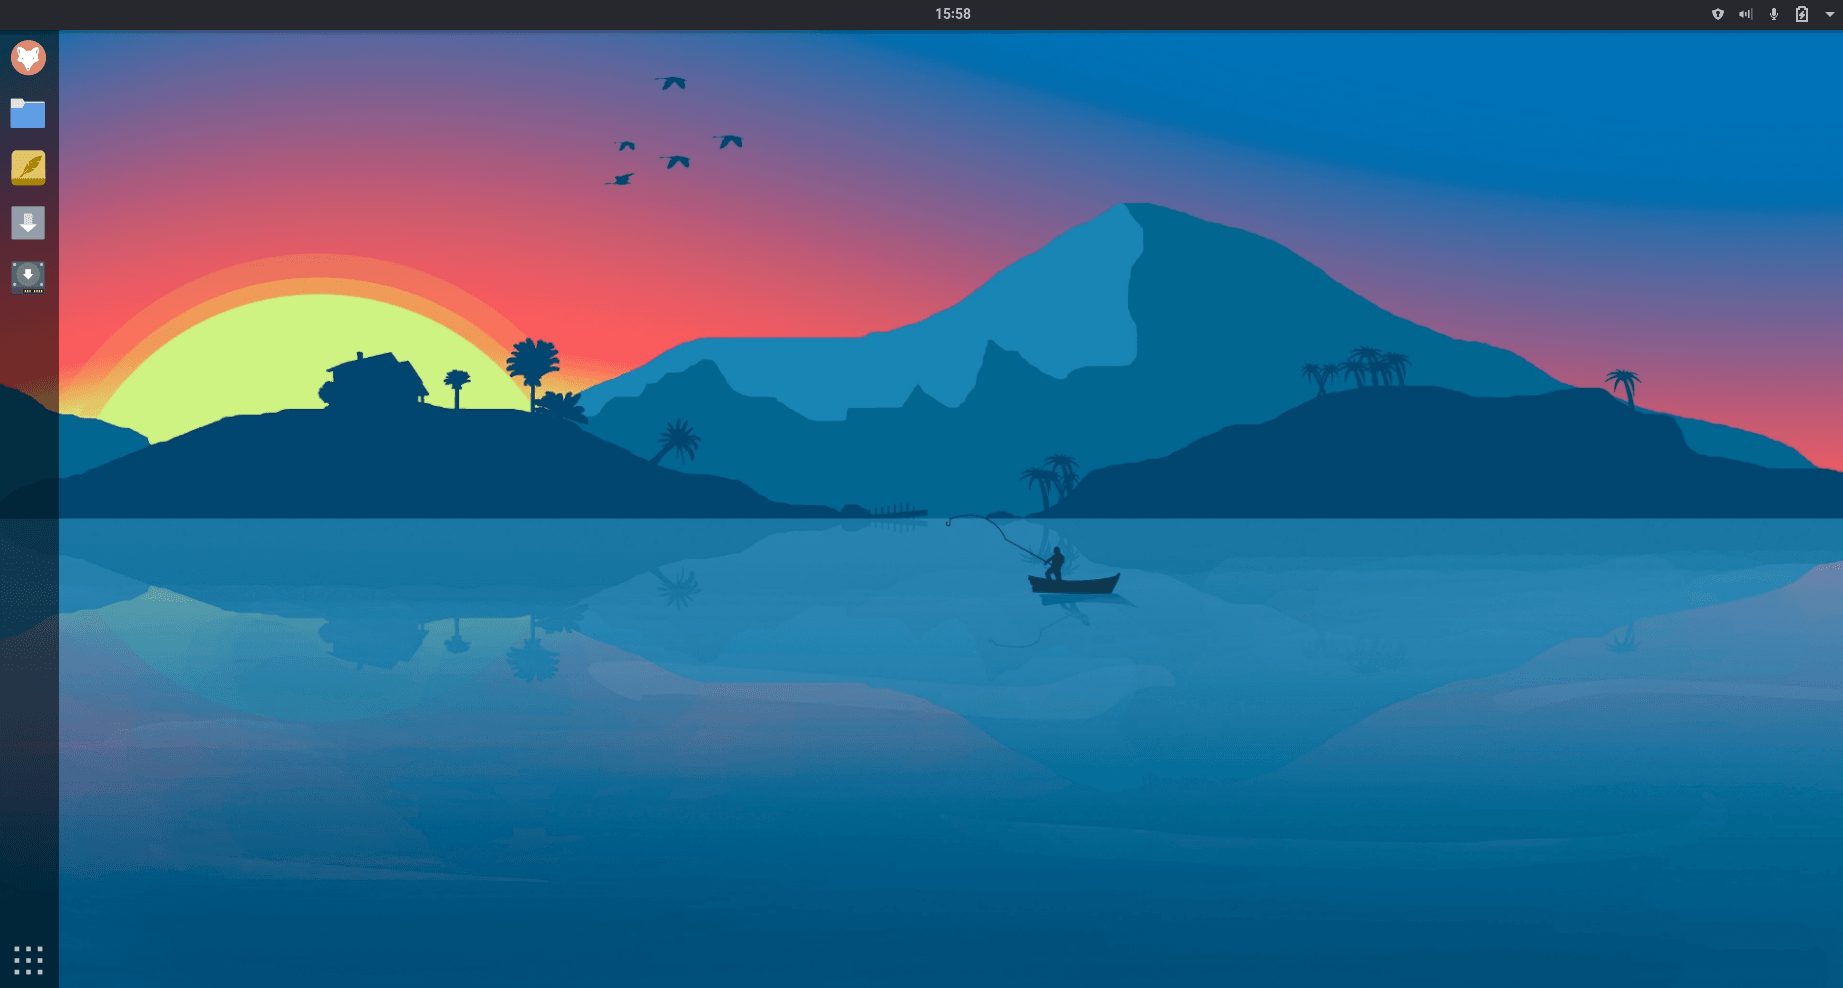This screenshot has width=1843, height=988.
Task: Launch the disk installer dock icon
Action: tap(28, 277)
